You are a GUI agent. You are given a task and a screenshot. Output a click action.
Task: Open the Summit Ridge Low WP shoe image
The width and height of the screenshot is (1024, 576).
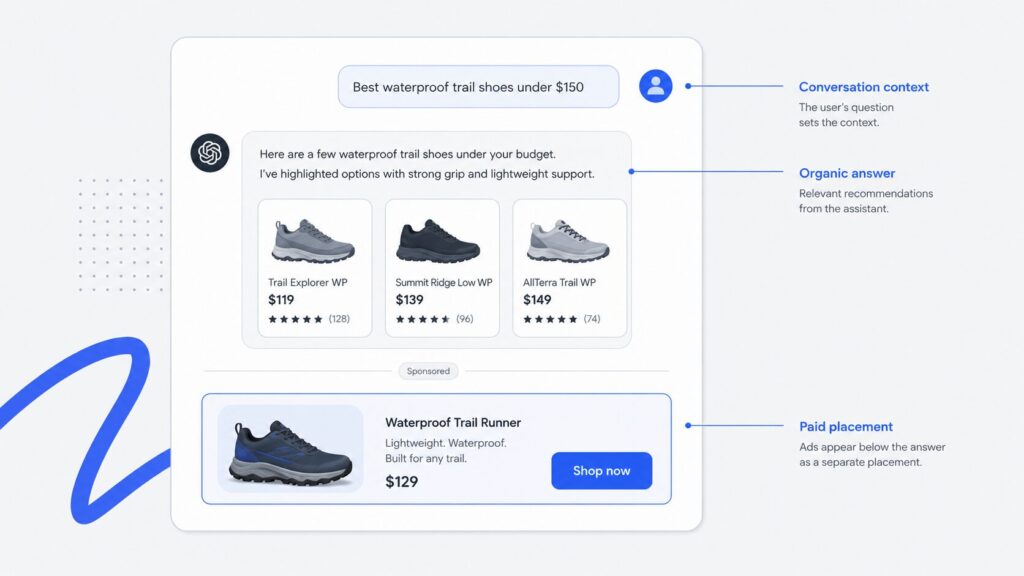pyautogui.click(x=438, y=241)
